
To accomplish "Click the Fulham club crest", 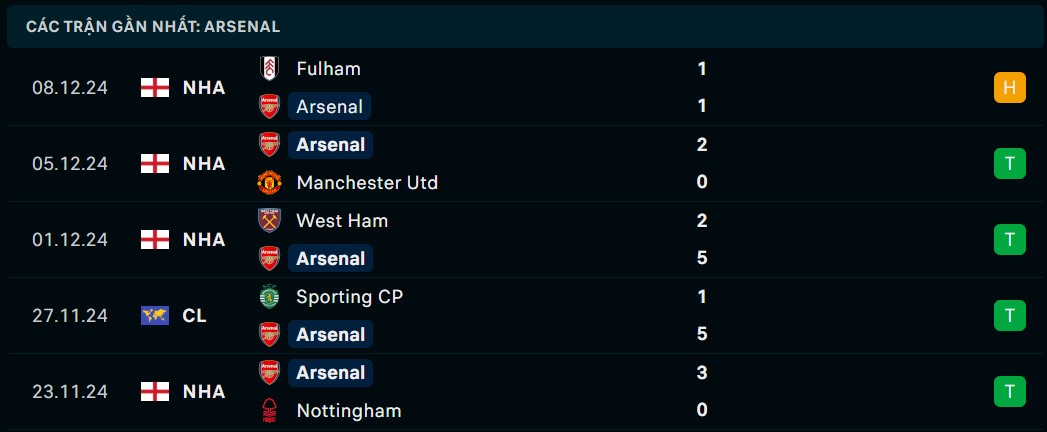I will point(269,69).
